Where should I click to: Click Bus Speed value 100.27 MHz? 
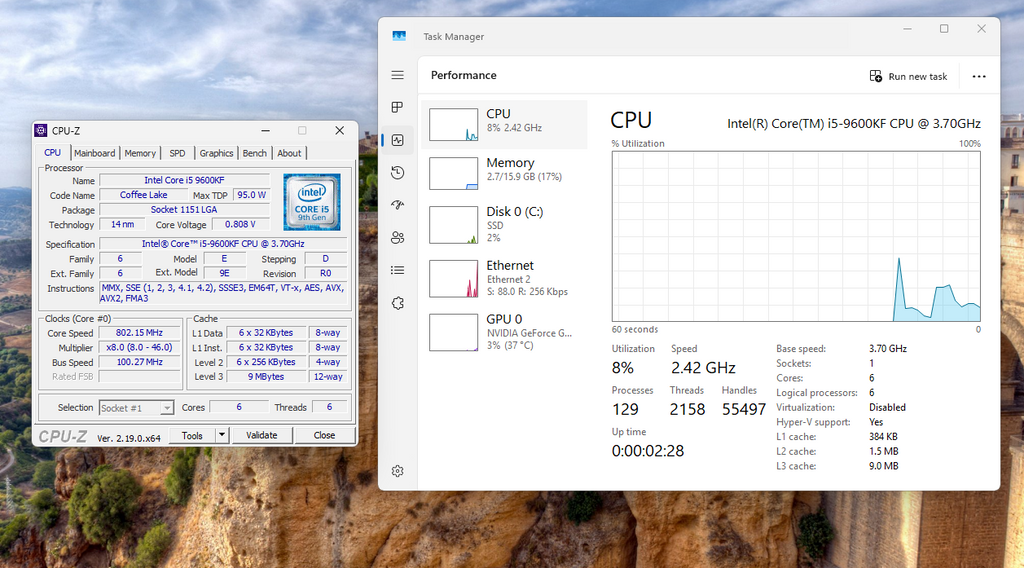point(139,362)
